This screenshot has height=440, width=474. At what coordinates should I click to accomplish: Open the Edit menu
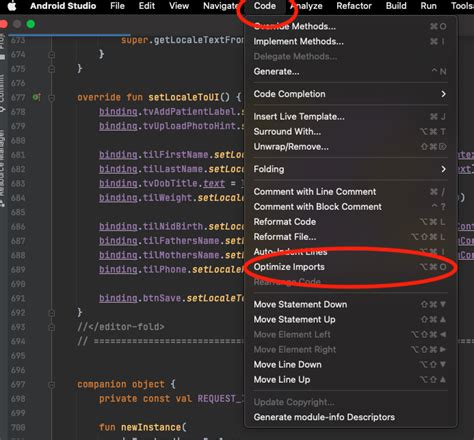click(147, 6)
